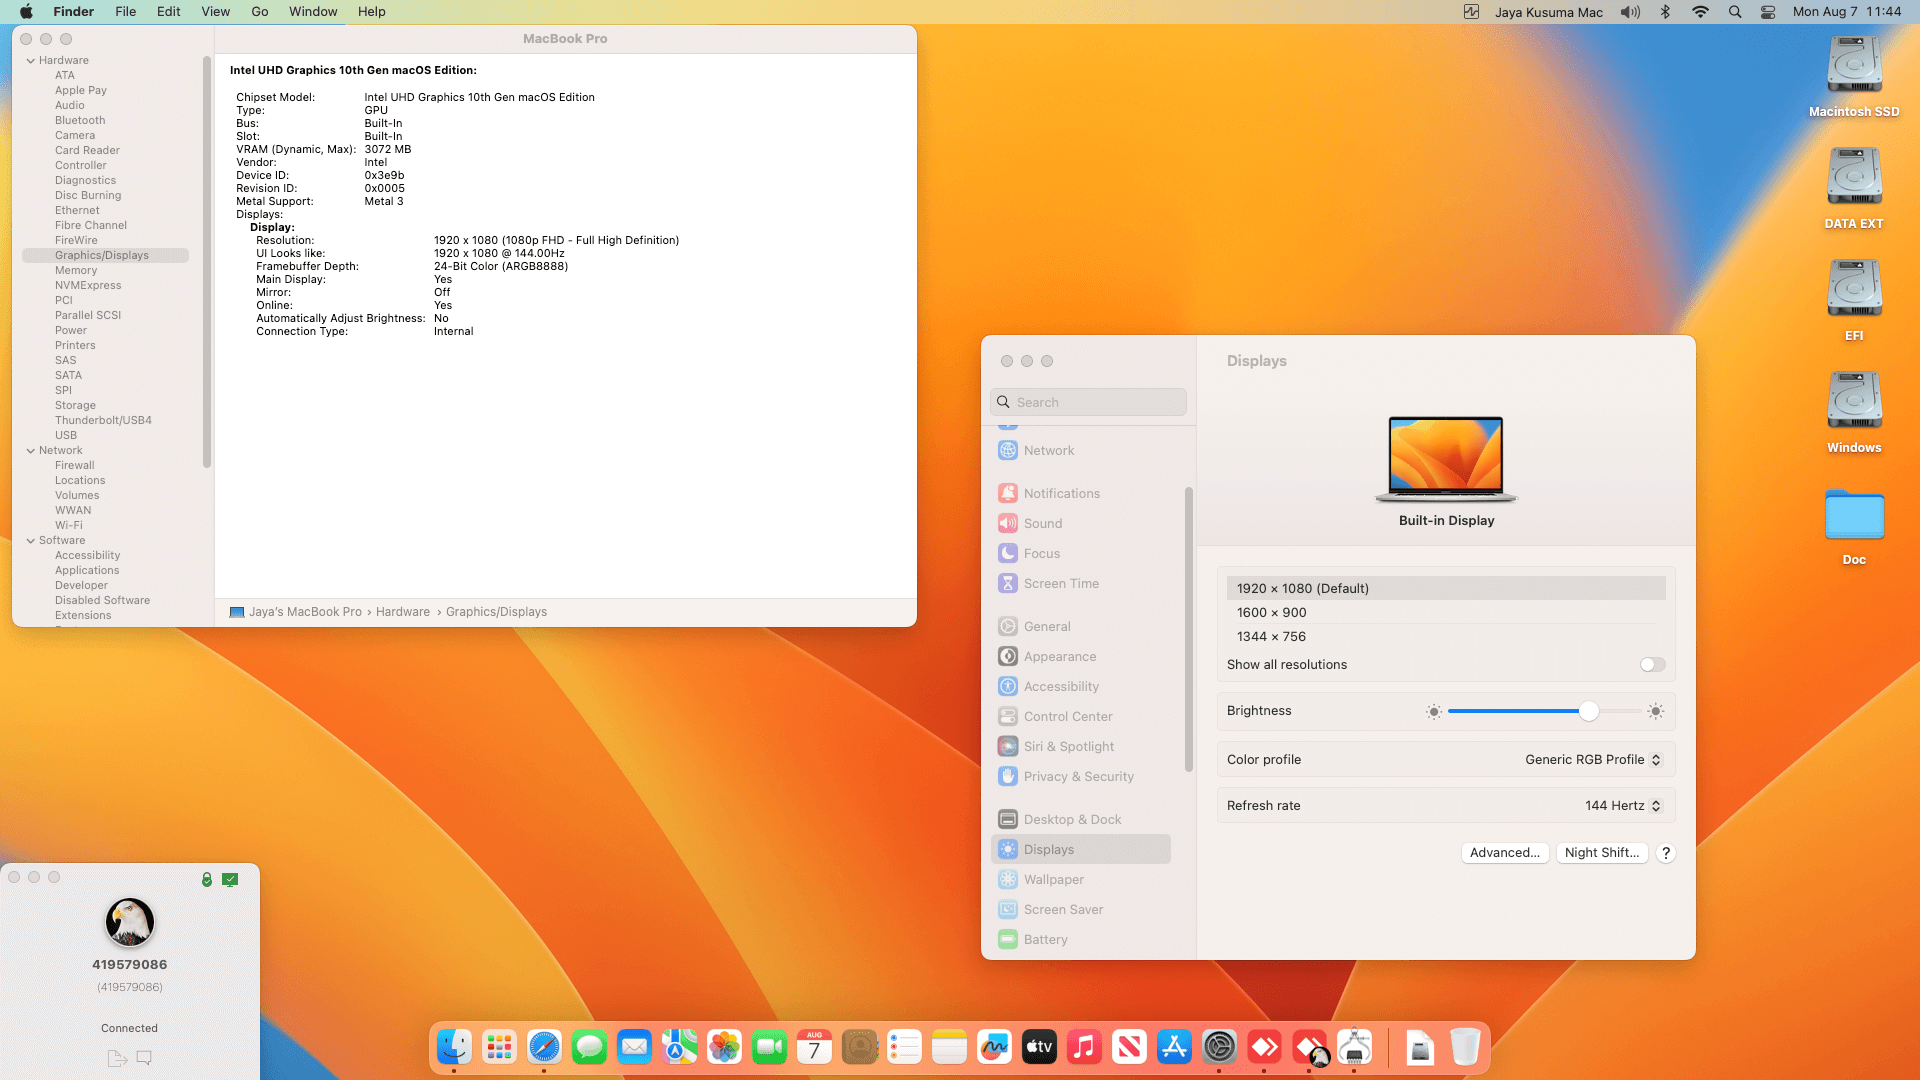
Task: Click the Brightness slider handle
Action: pos(1589,712)
